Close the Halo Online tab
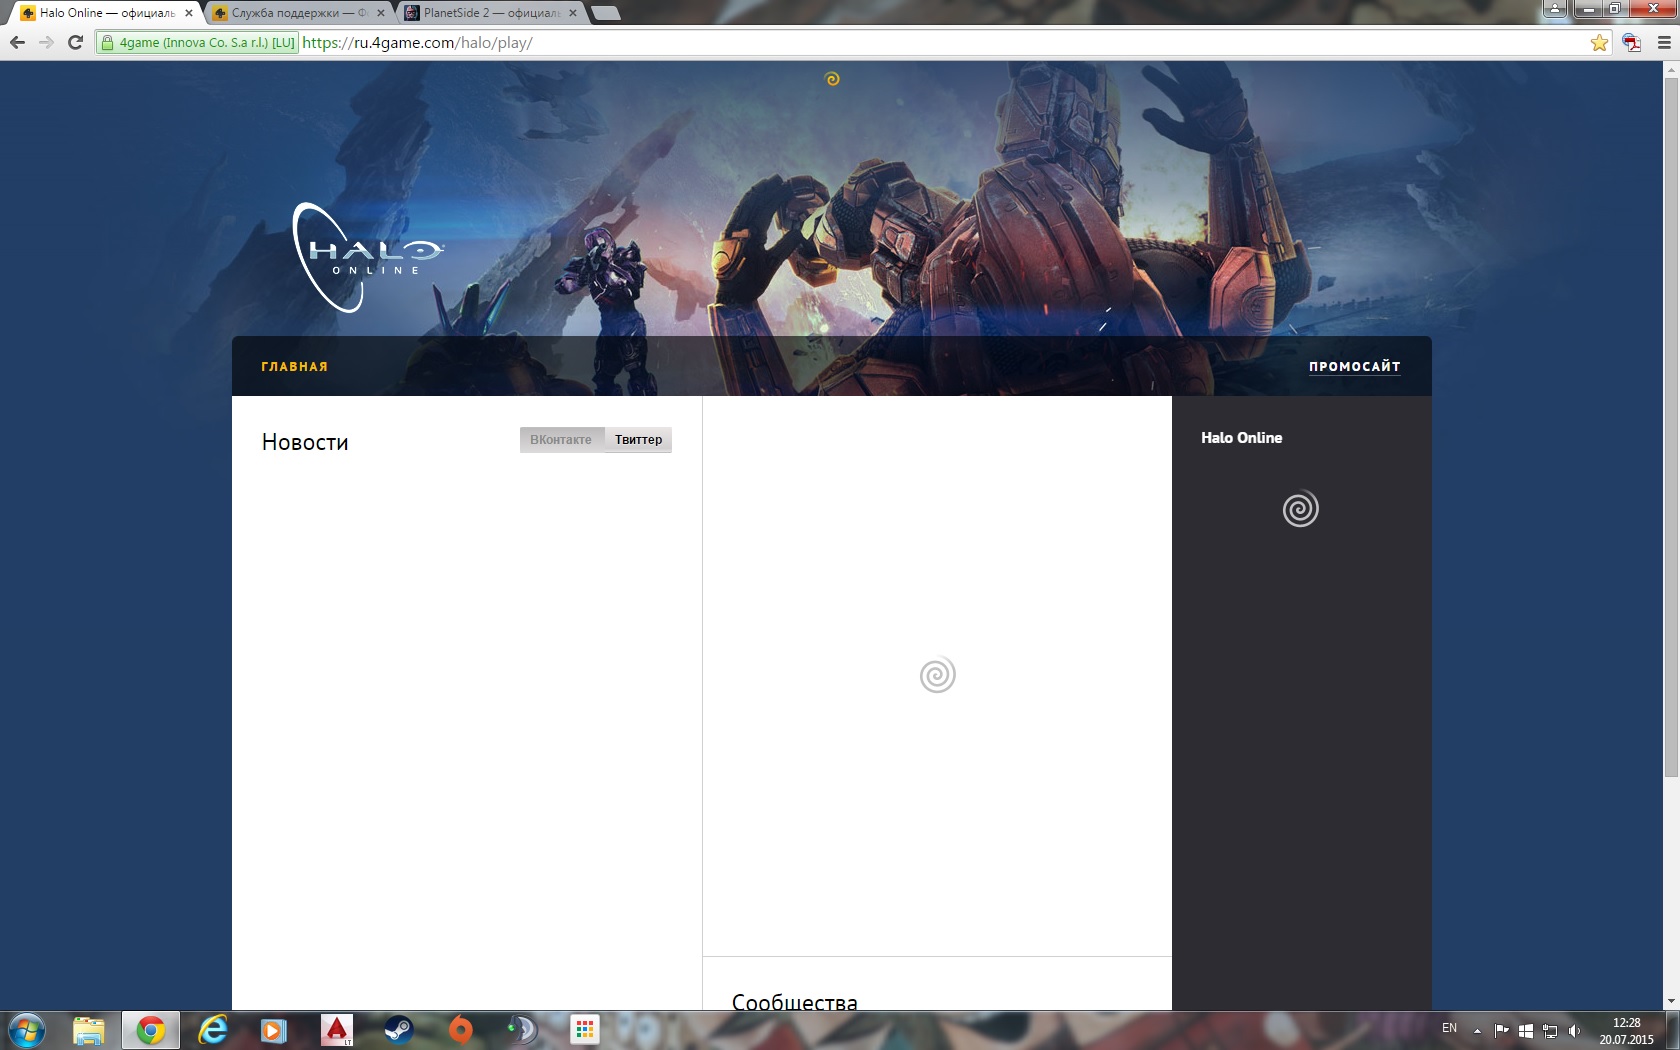This screenshot has width=1680, height=1050. point(189,13)
